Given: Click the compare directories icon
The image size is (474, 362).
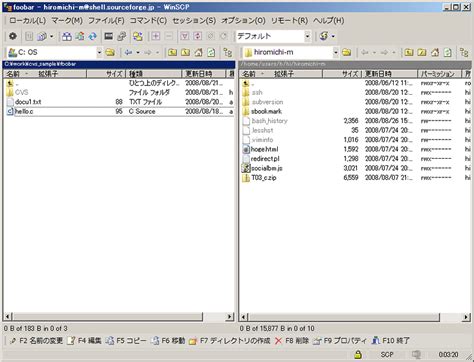Looking at the screenshot, I should (67, 36).
